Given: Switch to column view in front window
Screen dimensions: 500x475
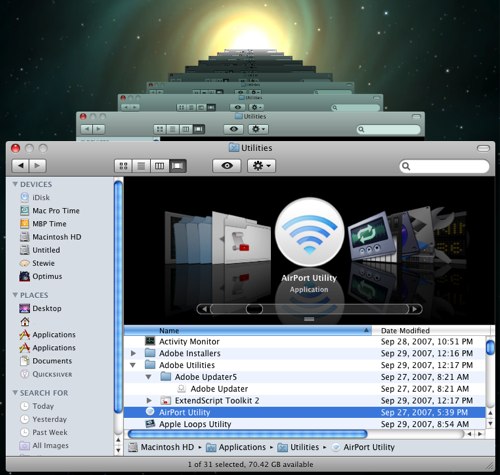Looking at the screenshot, I should 159,166.
